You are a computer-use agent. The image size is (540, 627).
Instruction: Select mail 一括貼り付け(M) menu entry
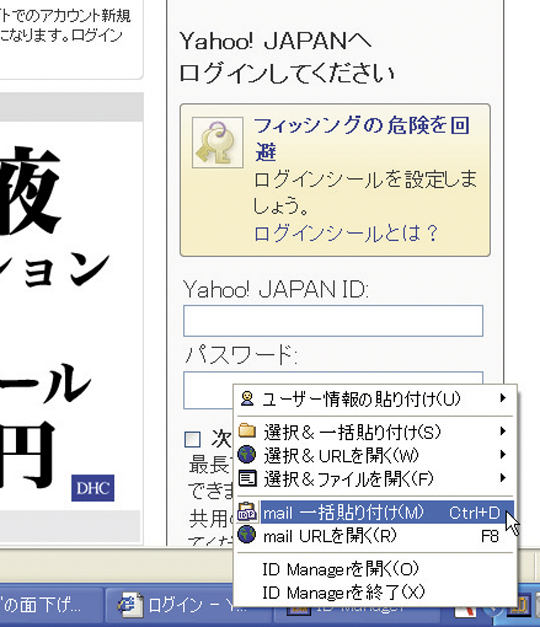(375, 512)
